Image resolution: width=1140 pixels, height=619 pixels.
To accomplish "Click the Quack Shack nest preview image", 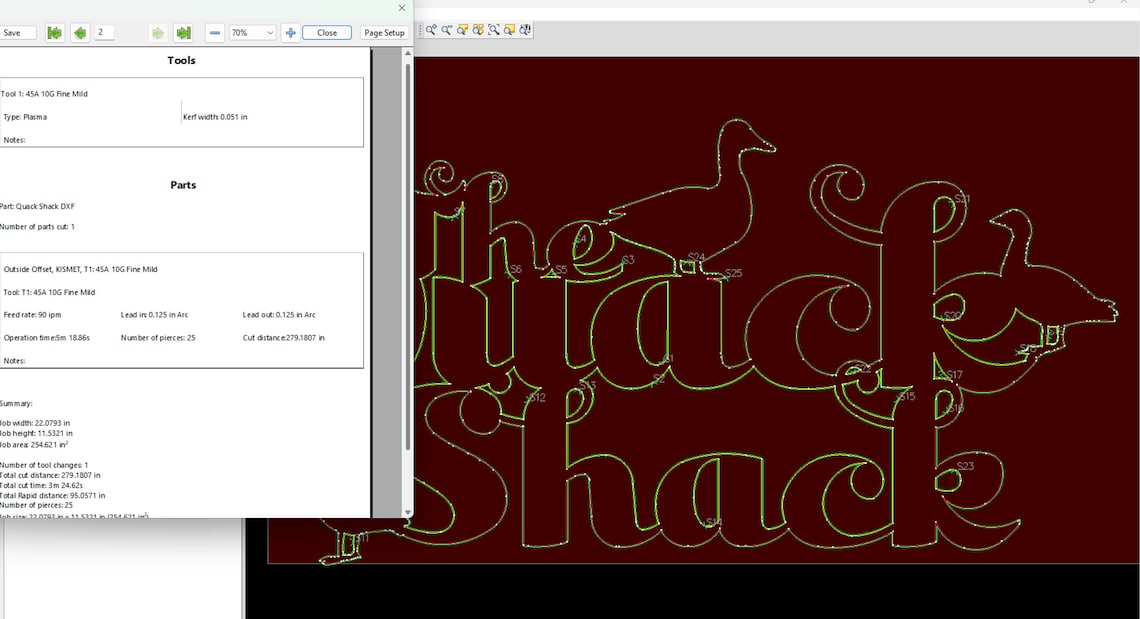I will [x=750, y=300].
